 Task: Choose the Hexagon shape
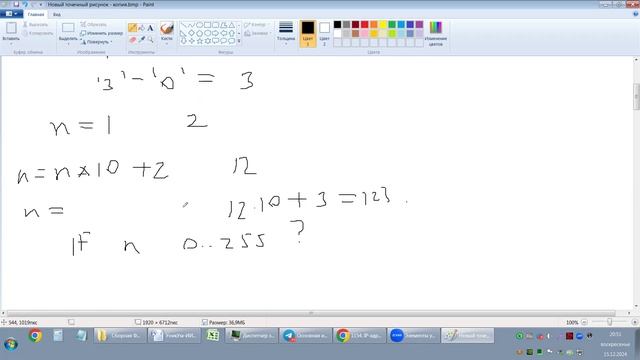207,33
